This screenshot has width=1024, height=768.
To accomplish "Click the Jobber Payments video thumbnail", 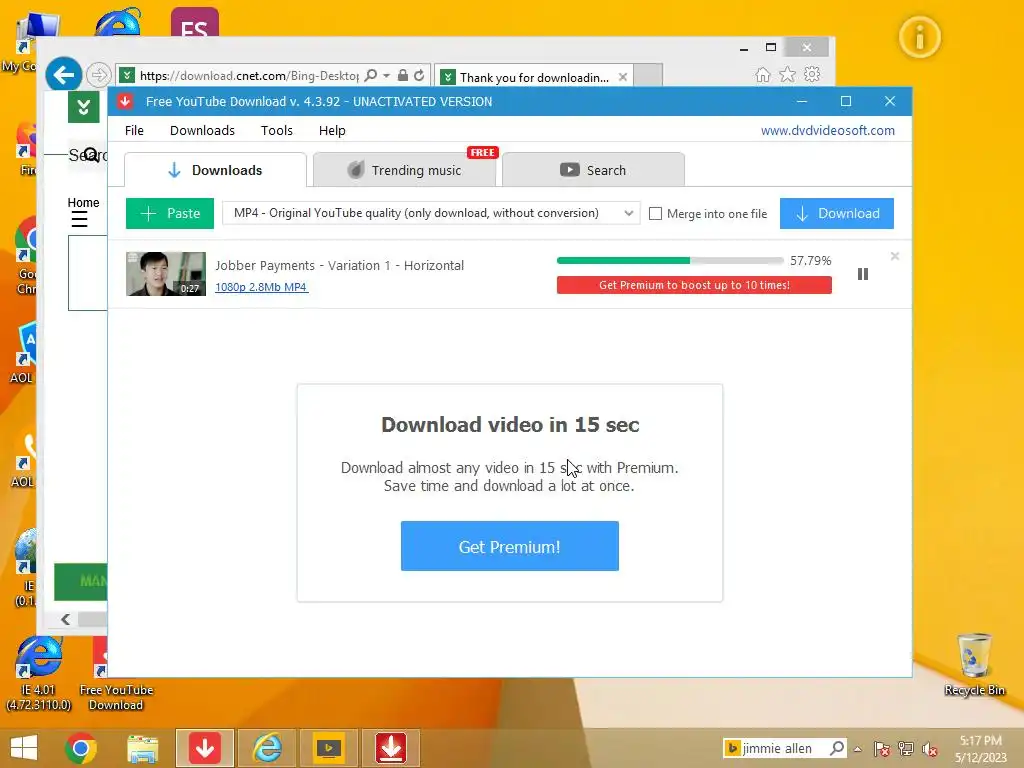I will coord(166,274).
